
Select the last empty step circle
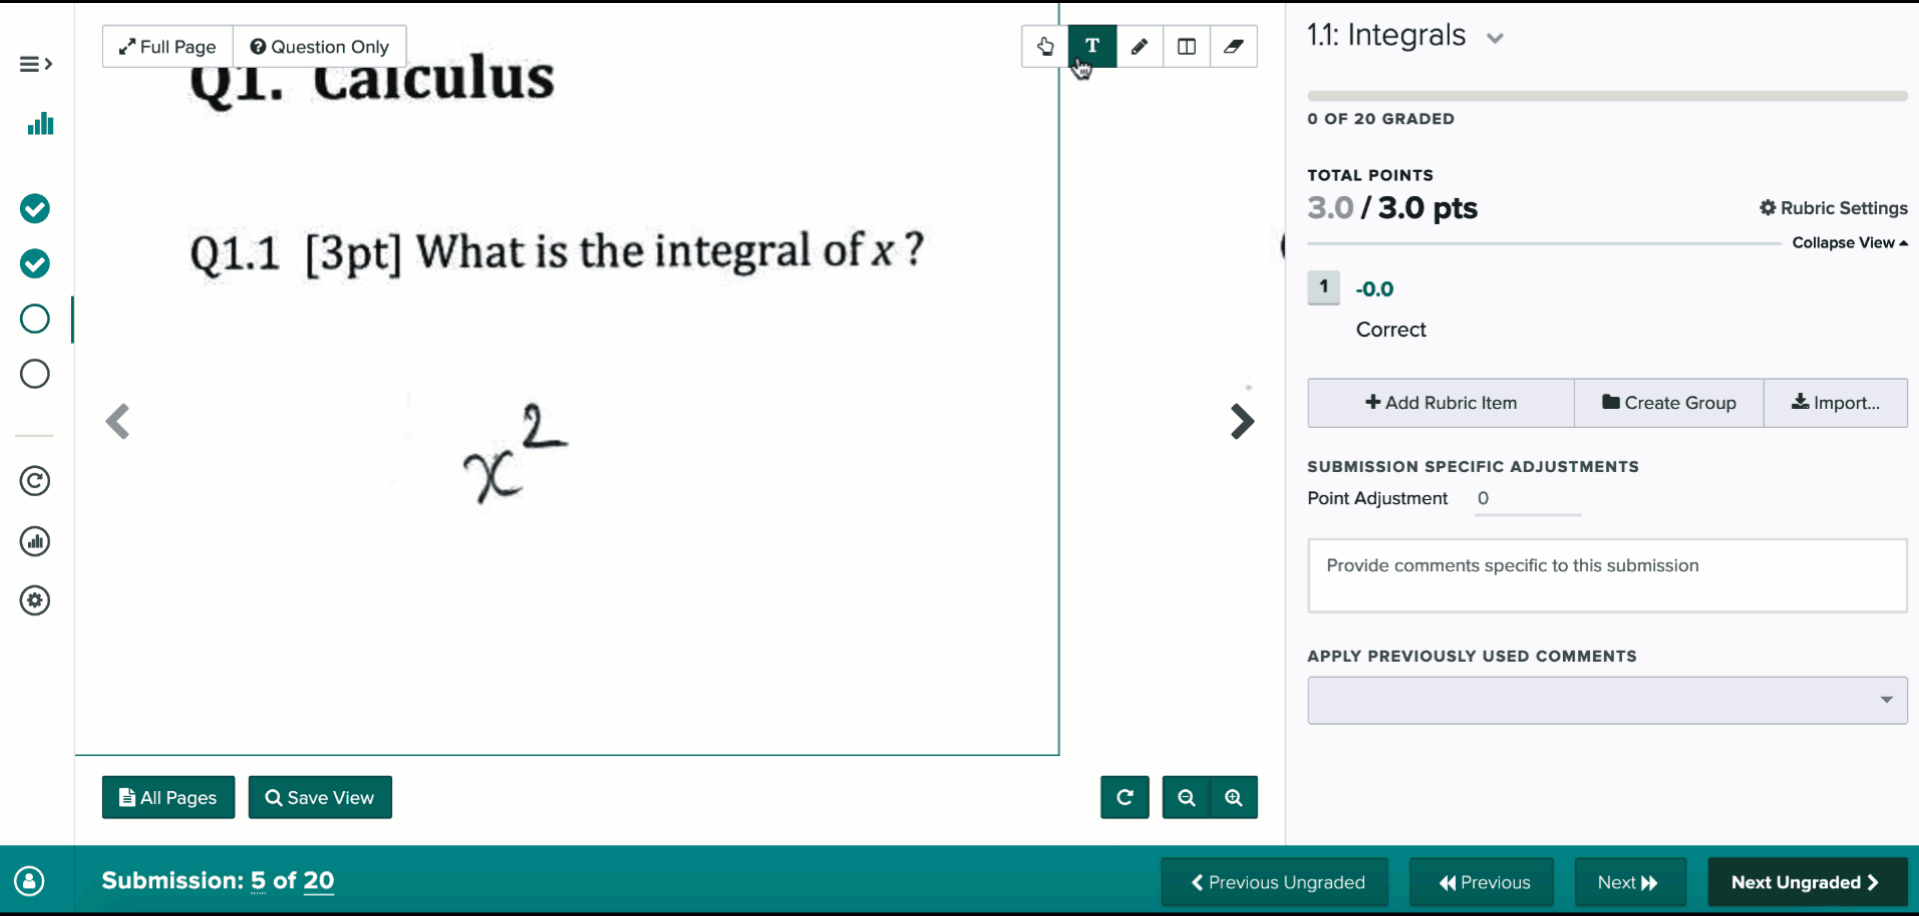coord(35,374)
